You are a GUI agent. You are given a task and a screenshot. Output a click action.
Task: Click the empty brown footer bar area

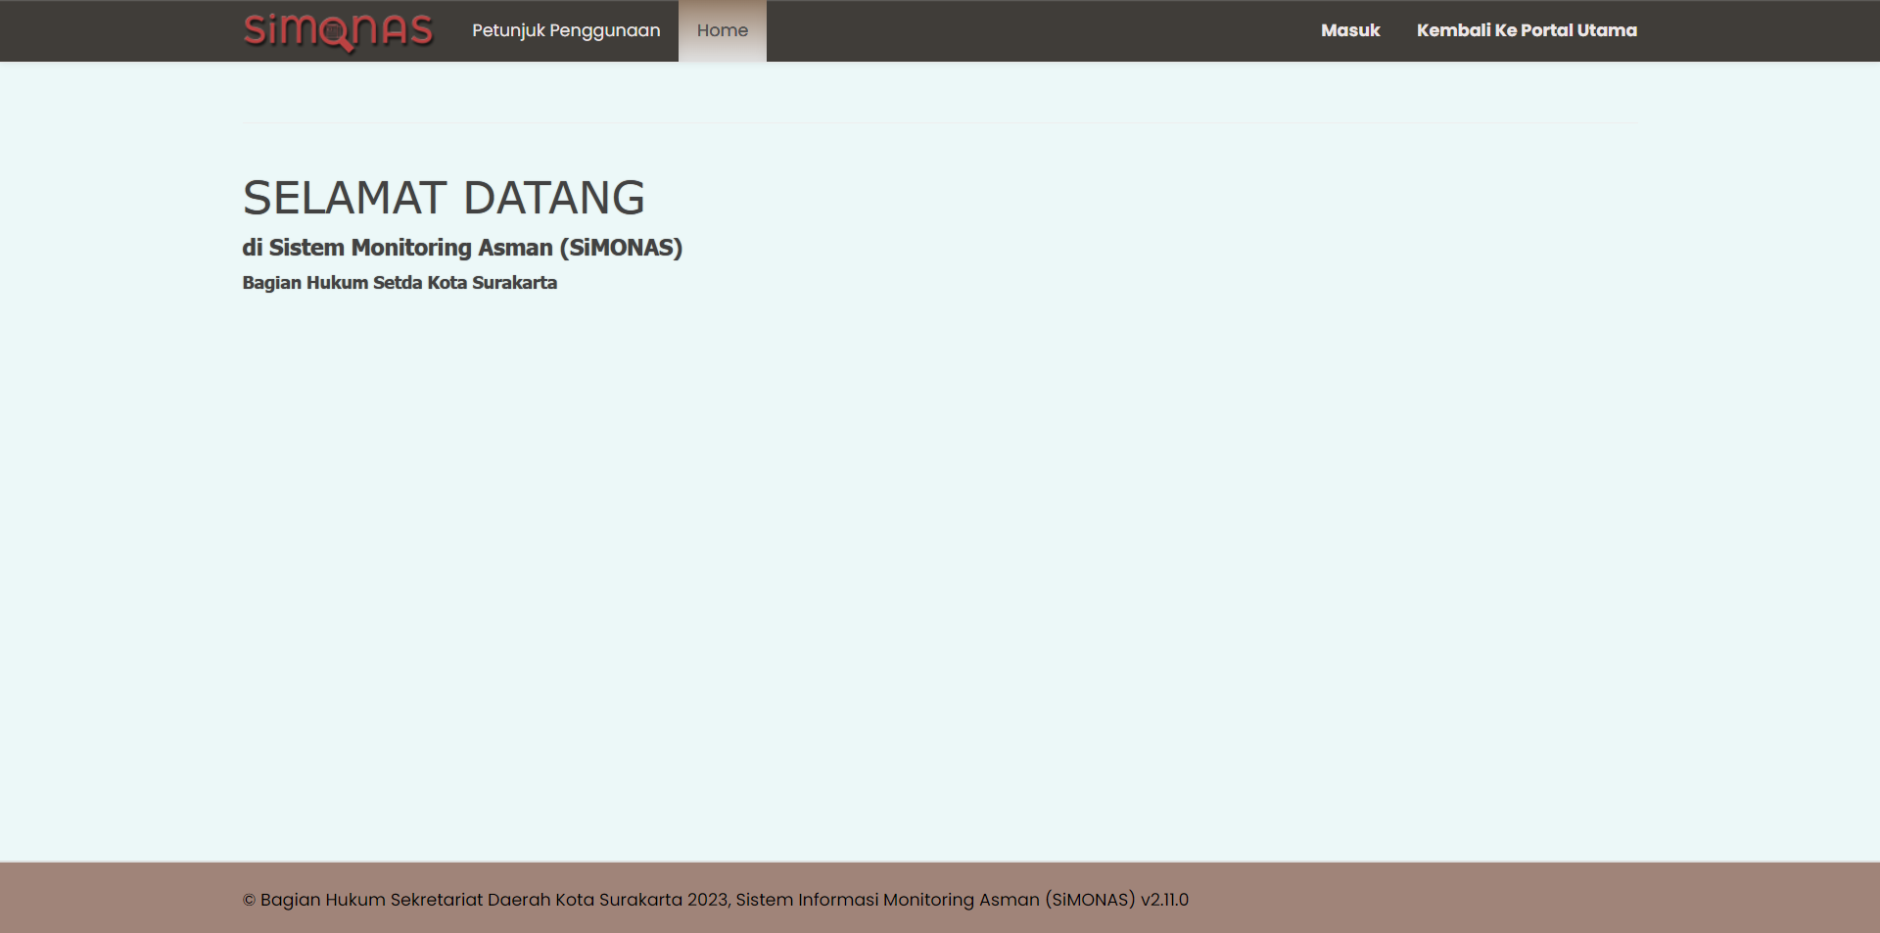pos(1500,898)
